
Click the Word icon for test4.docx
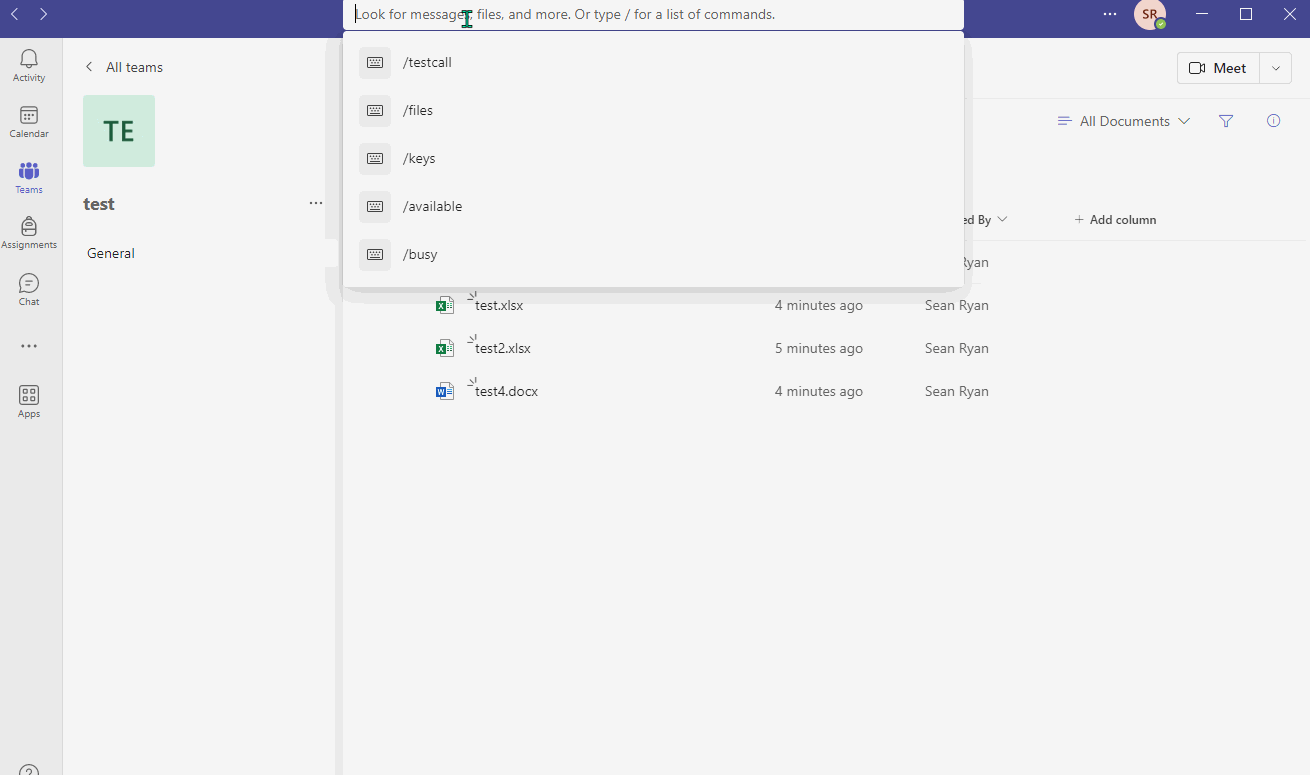[x=445, y=391]
